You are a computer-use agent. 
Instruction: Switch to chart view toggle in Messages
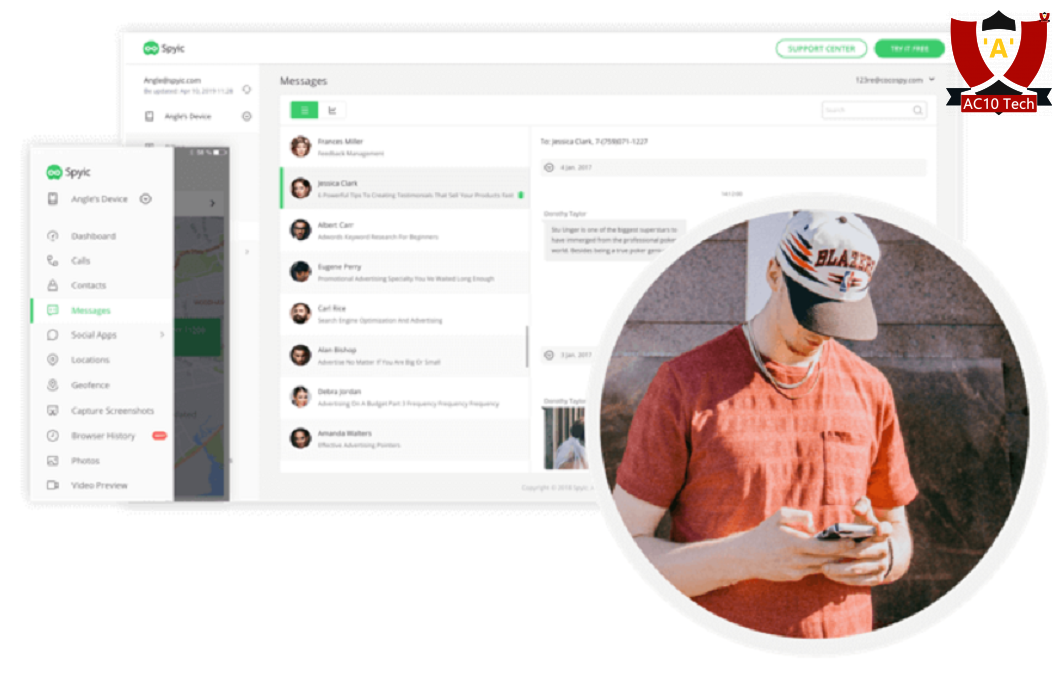tap(332, 110)
